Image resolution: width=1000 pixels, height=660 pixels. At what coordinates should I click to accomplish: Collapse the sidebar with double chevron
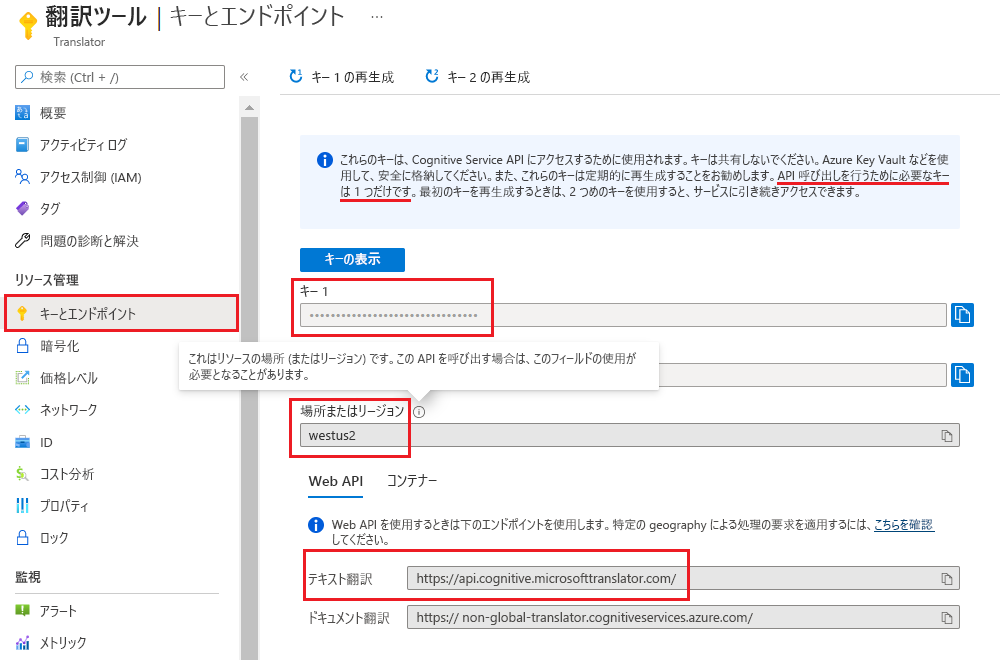click(x=244, y=77)
